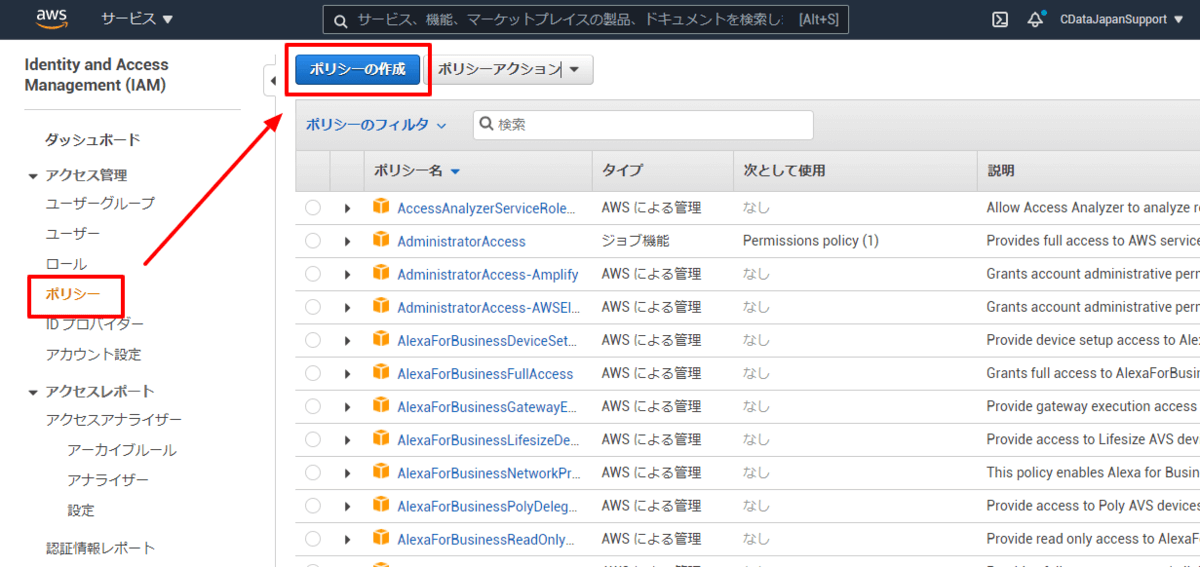
Task: Expand the AdministratorAccess policy row
Action: click(347, 241)
